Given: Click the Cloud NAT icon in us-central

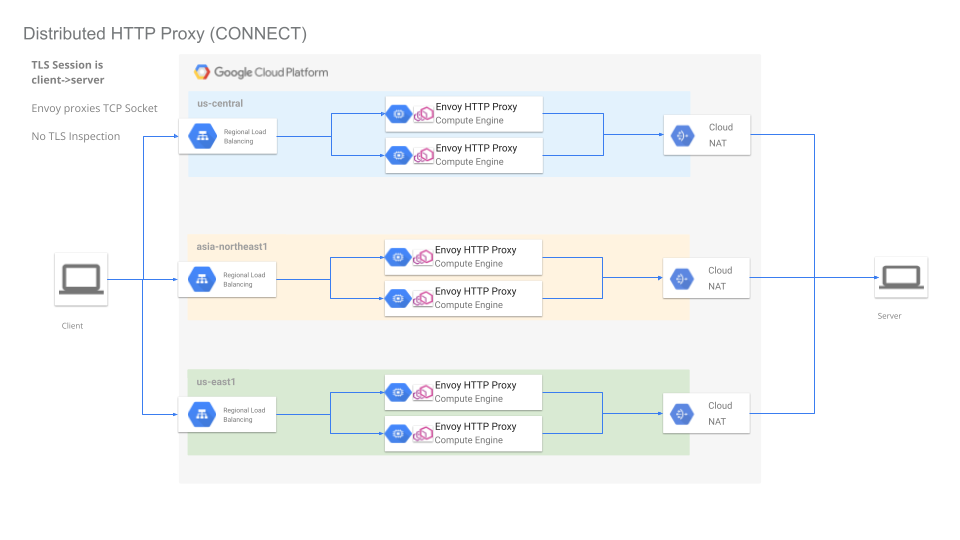Looking at the screenshot, I should [684, 135].
